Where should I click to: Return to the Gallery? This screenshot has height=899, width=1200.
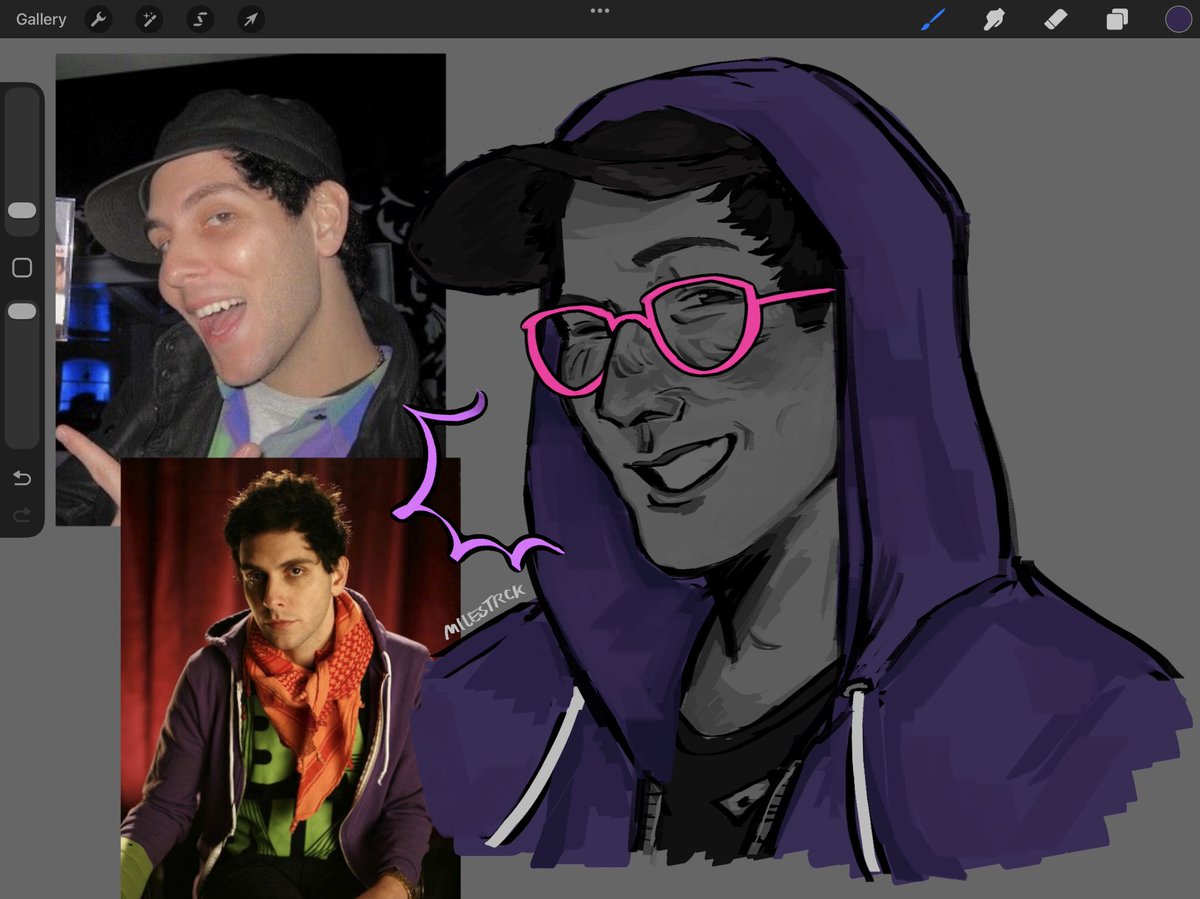(x=41, y=19)
